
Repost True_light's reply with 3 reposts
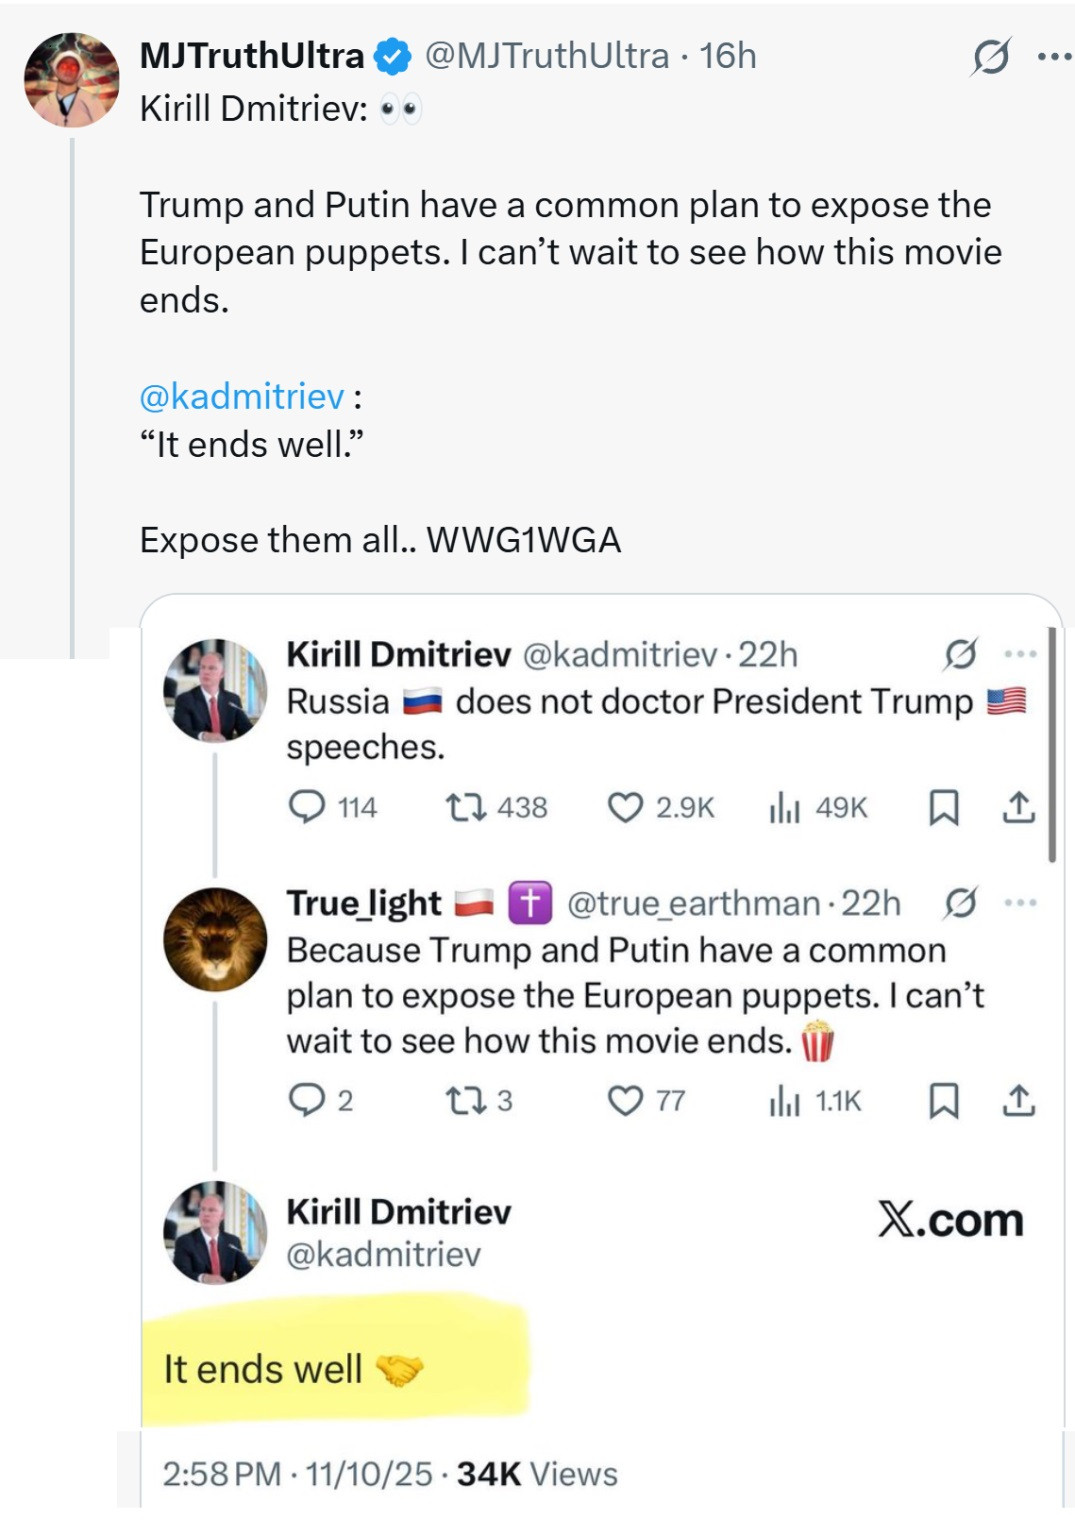pos(465,1100)
